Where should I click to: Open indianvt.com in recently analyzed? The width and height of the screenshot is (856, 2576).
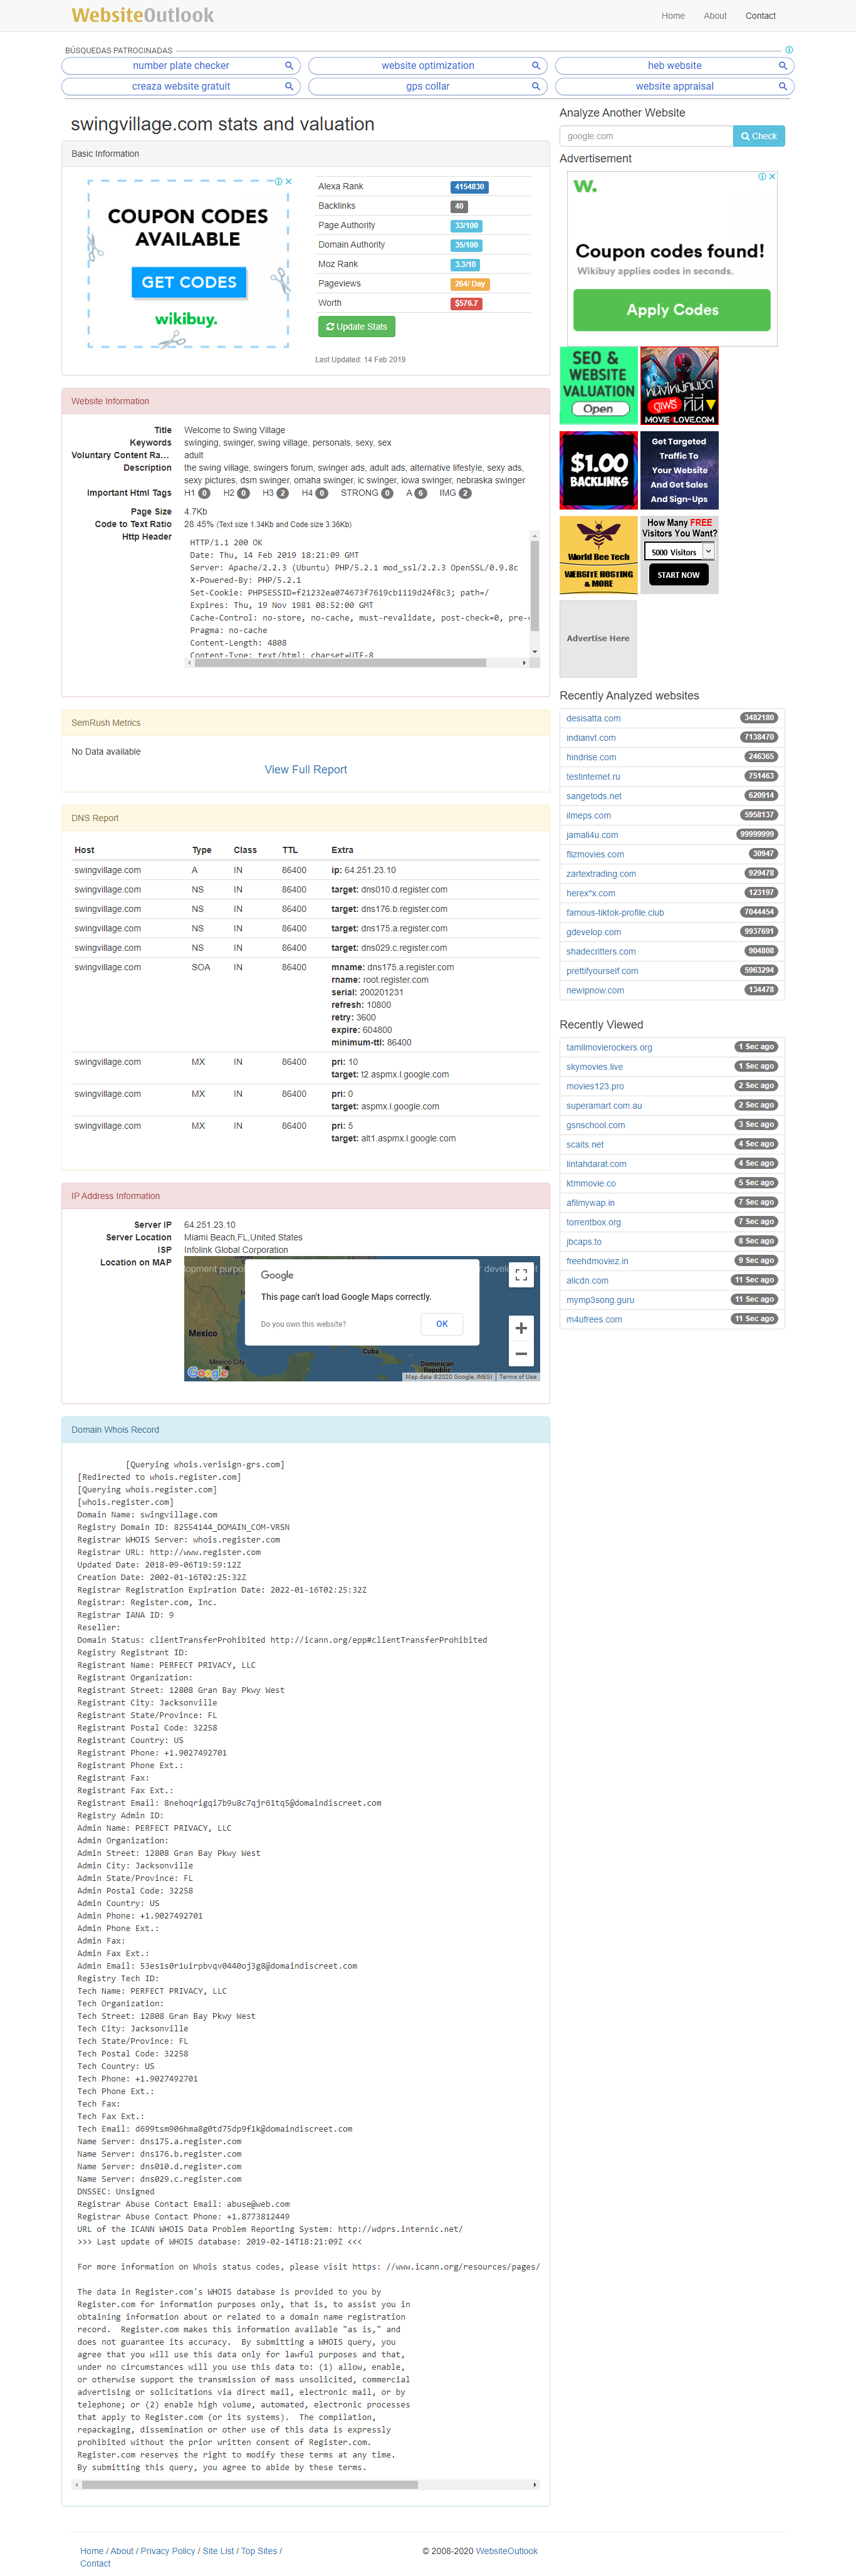[x=591, y=738]
